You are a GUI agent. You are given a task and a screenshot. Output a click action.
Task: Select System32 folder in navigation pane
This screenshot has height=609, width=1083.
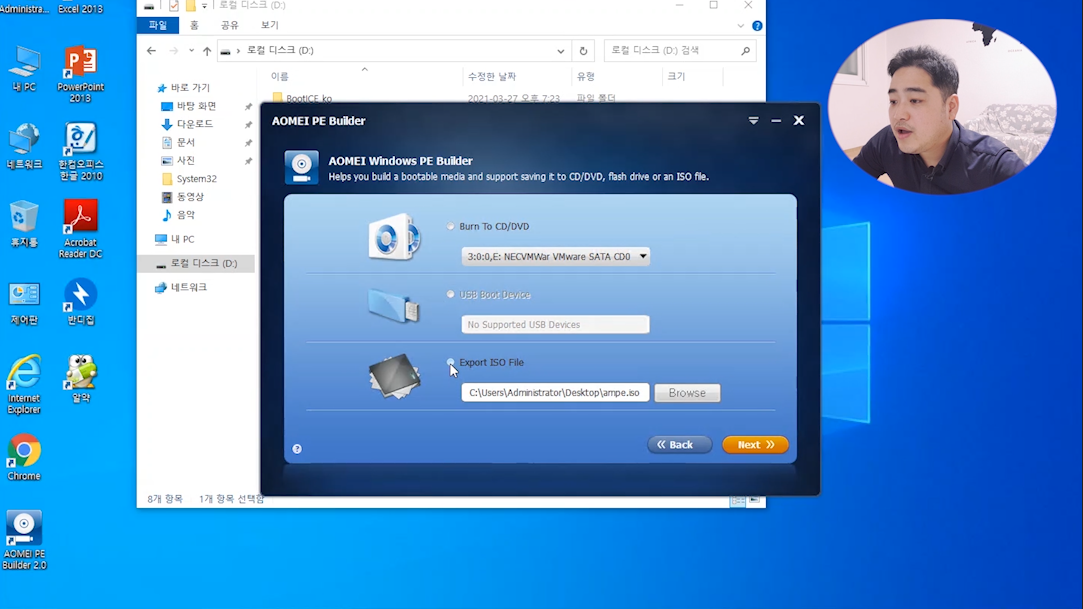pos(189,178)
